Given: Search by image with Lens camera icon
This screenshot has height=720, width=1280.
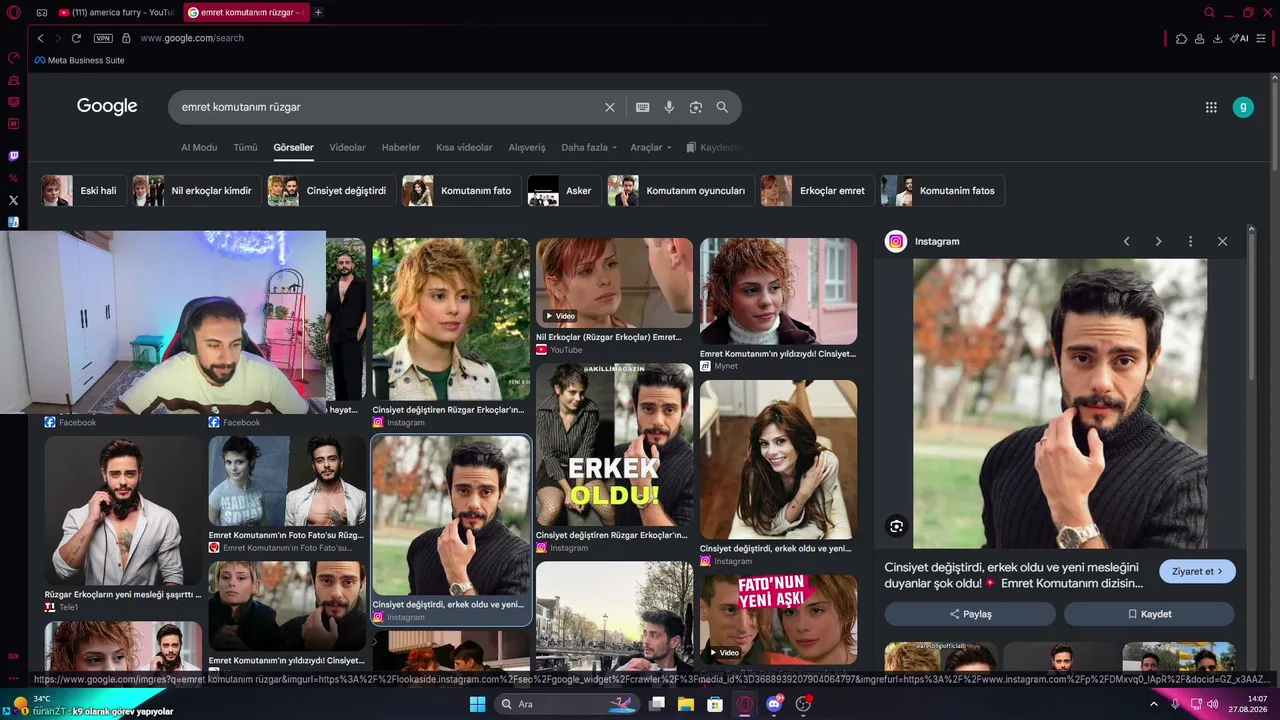Looking at the screenshot, I should (696, 107).
